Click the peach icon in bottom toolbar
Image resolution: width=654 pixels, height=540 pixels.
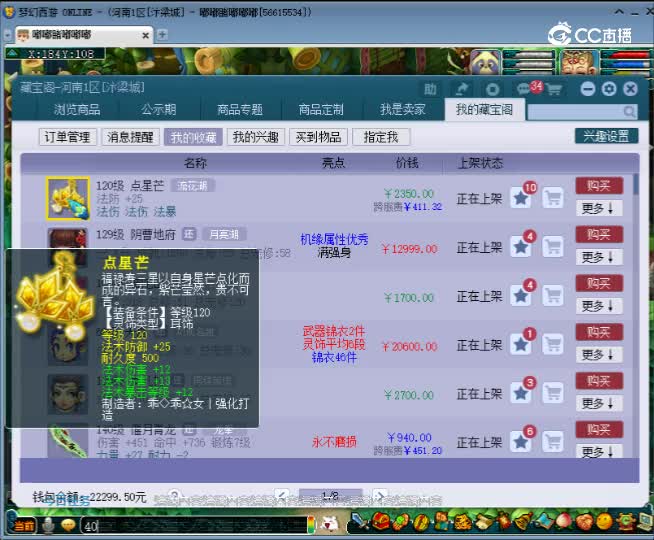tap(563, 521)
